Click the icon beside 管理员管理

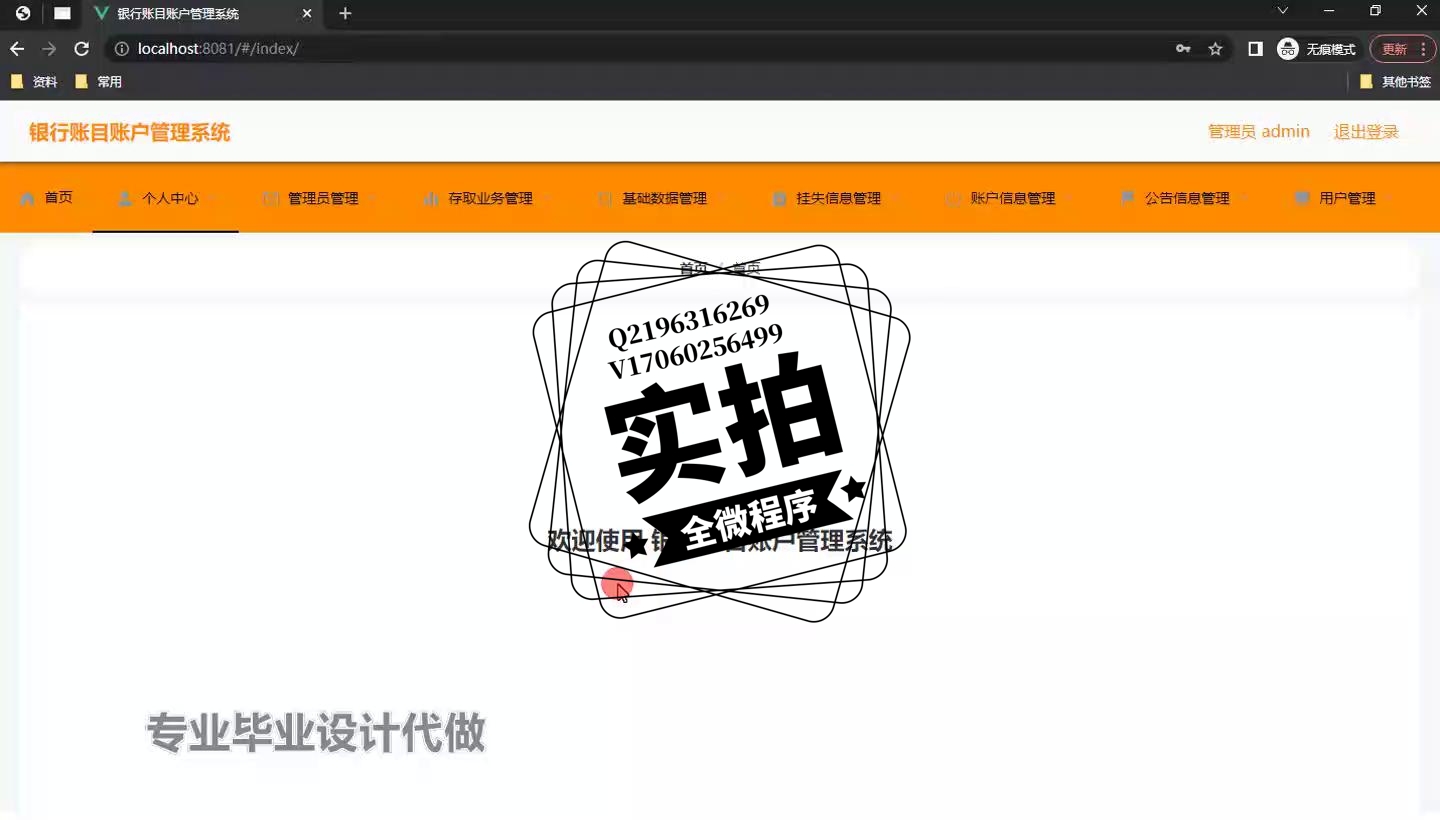[x=271, y=199]
